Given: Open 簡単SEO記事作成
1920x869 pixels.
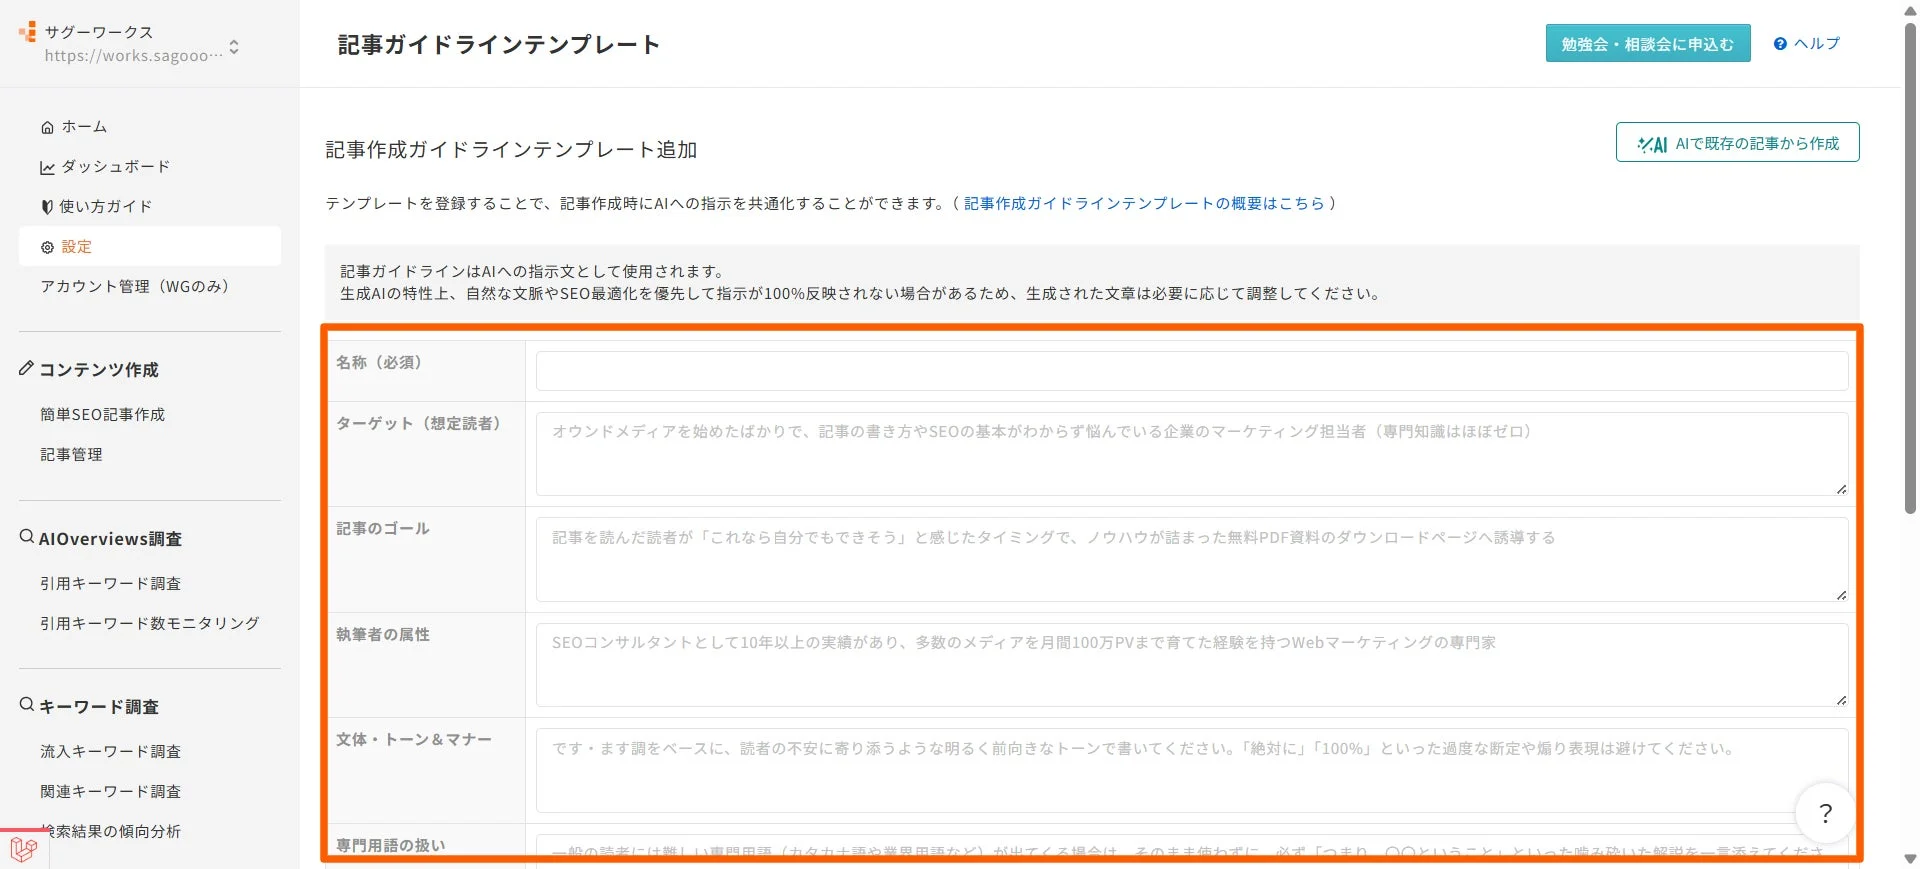Looking at the screenshot, I should tap(102, 414).
